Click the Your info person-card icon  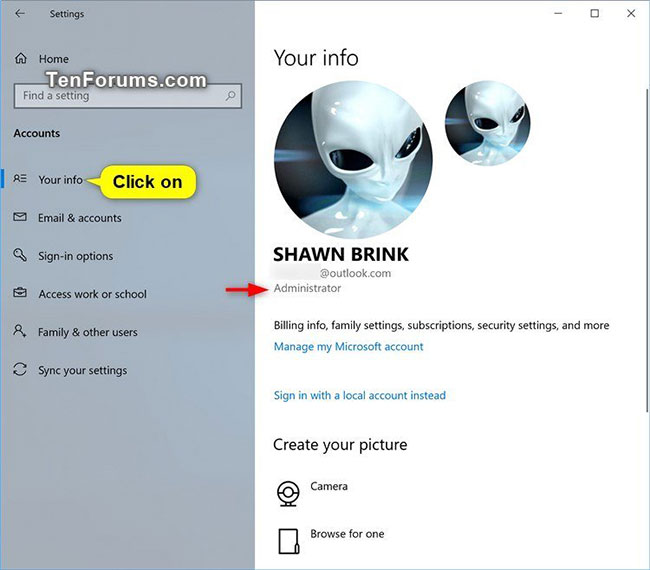click(20, 179)
